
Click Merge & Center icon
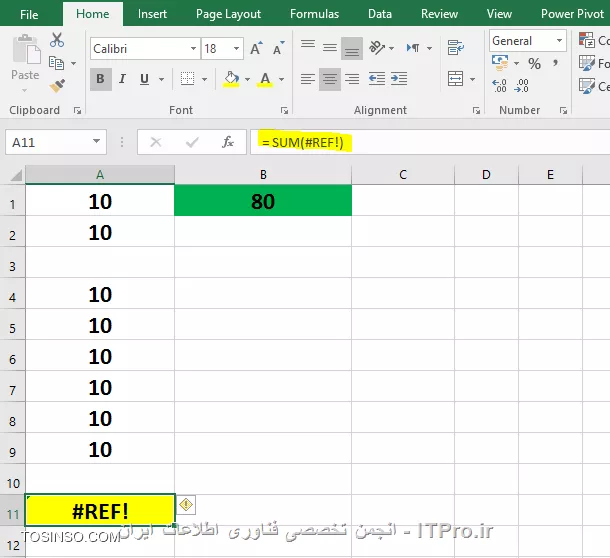455,79
